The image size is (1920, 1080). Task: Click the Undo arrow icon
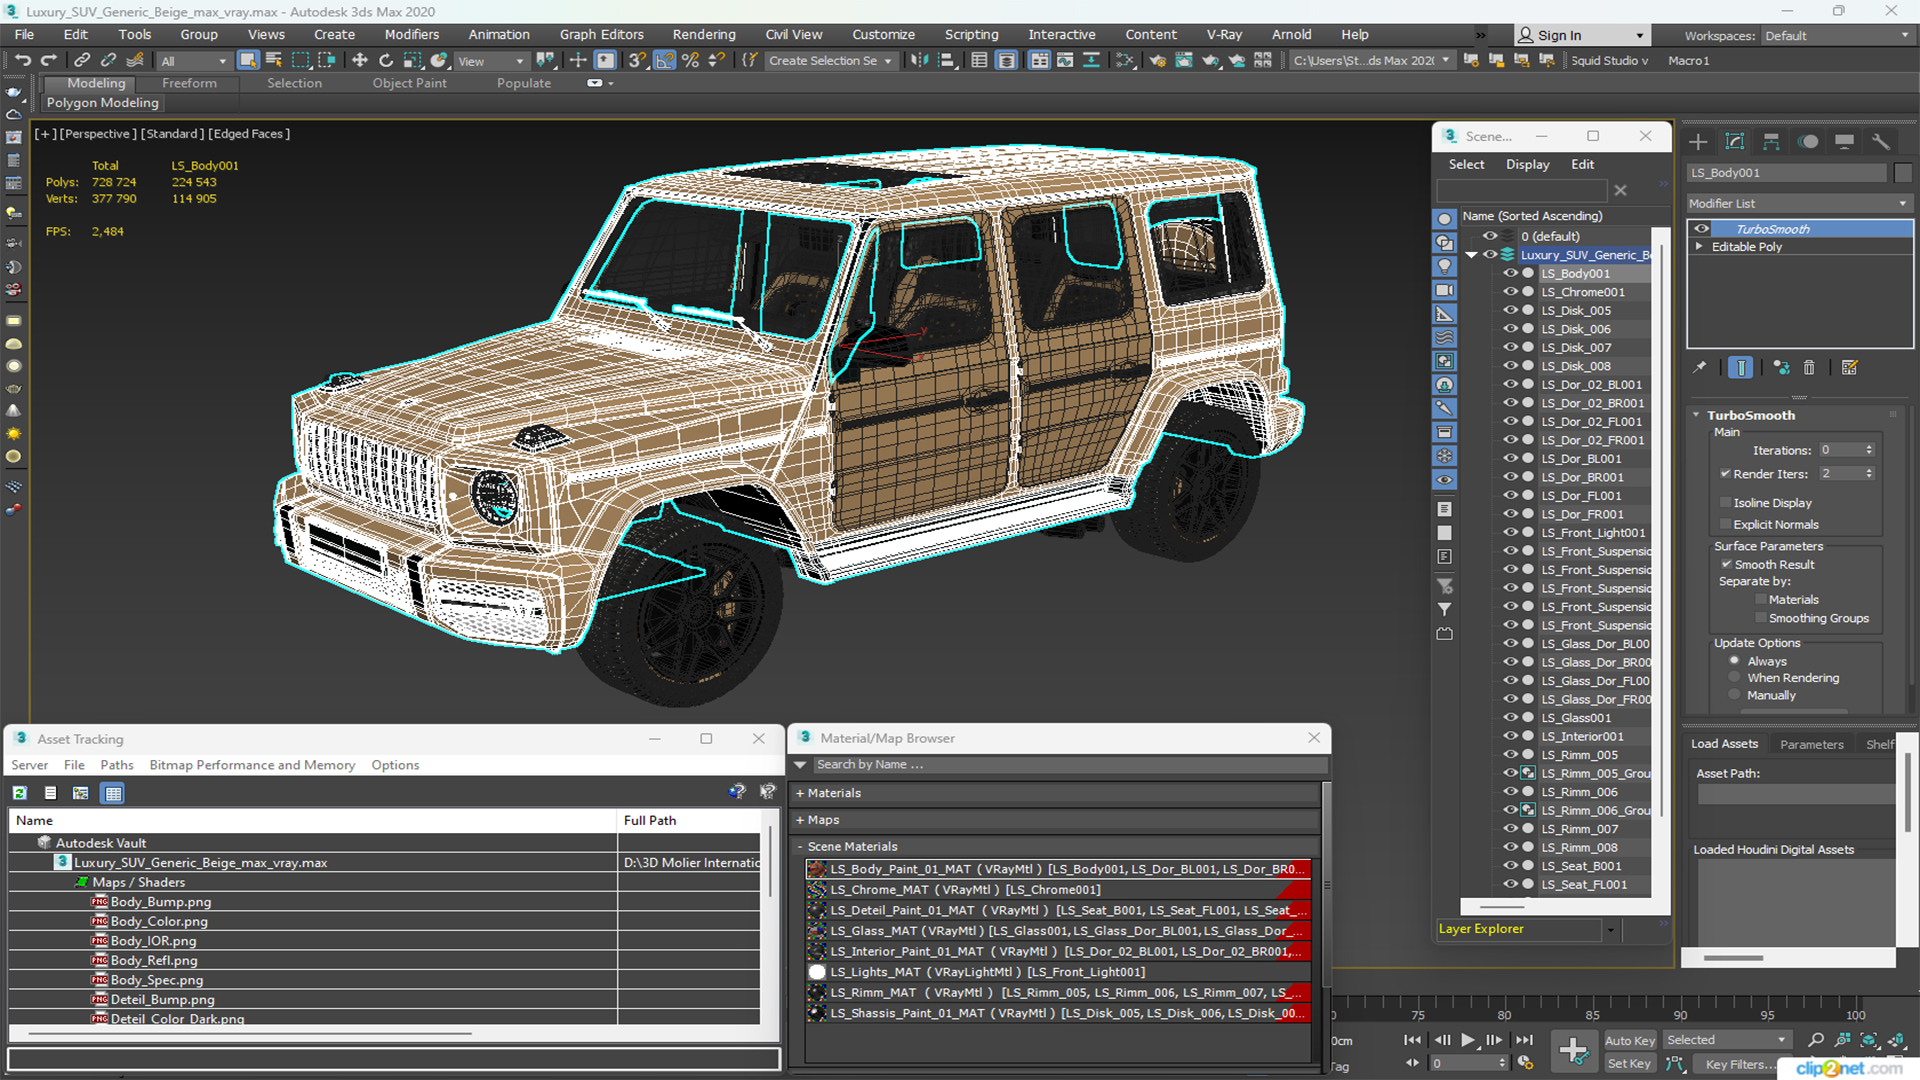coord(22,61)
